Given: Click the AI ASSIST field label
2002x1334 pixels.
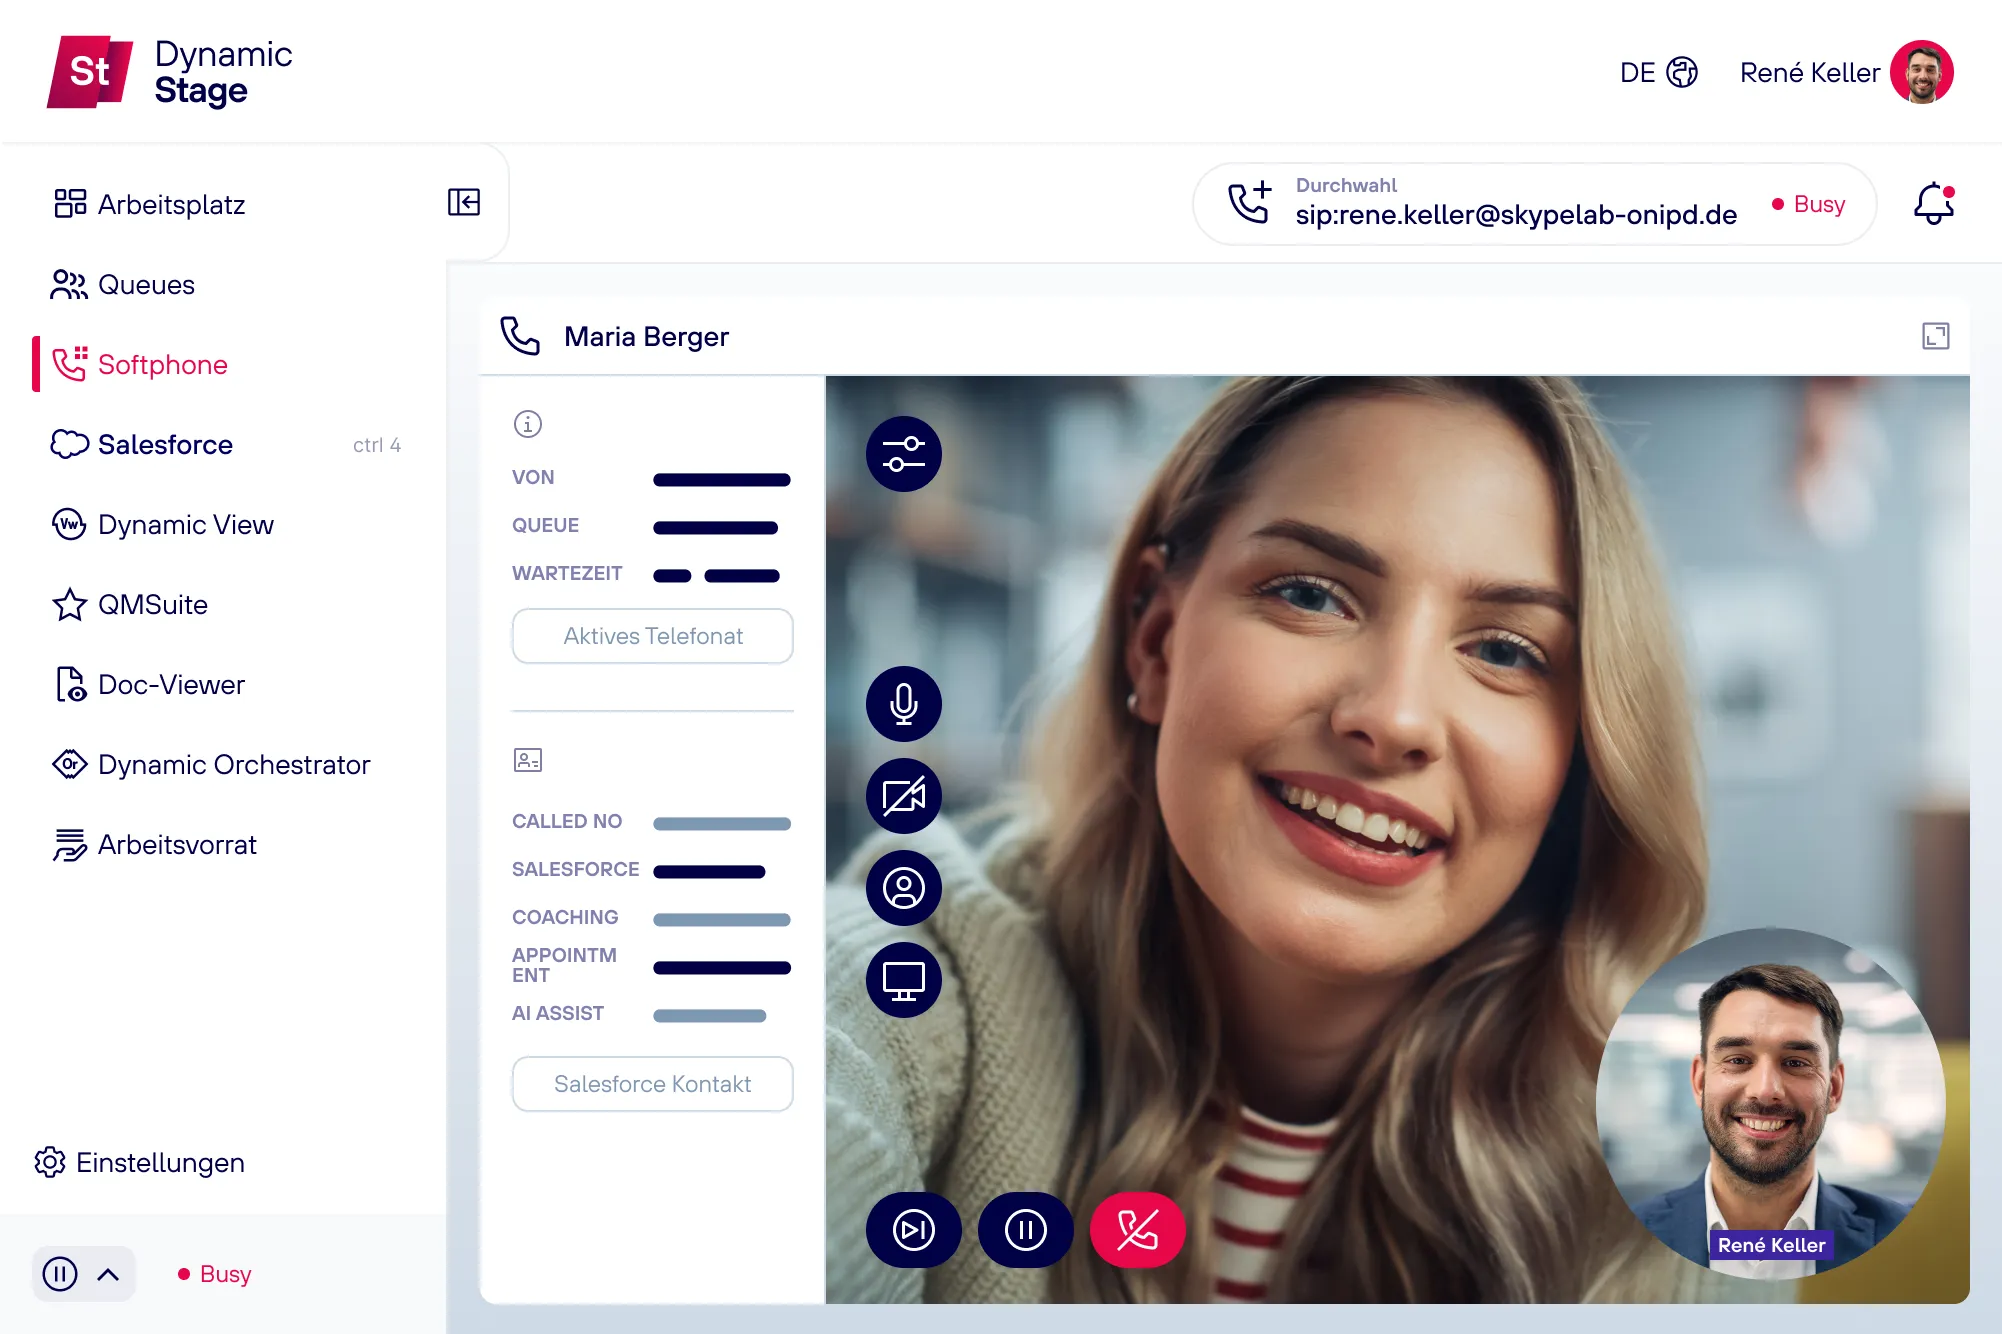Looking at the screenshot, I should [x=558, y=1013].
